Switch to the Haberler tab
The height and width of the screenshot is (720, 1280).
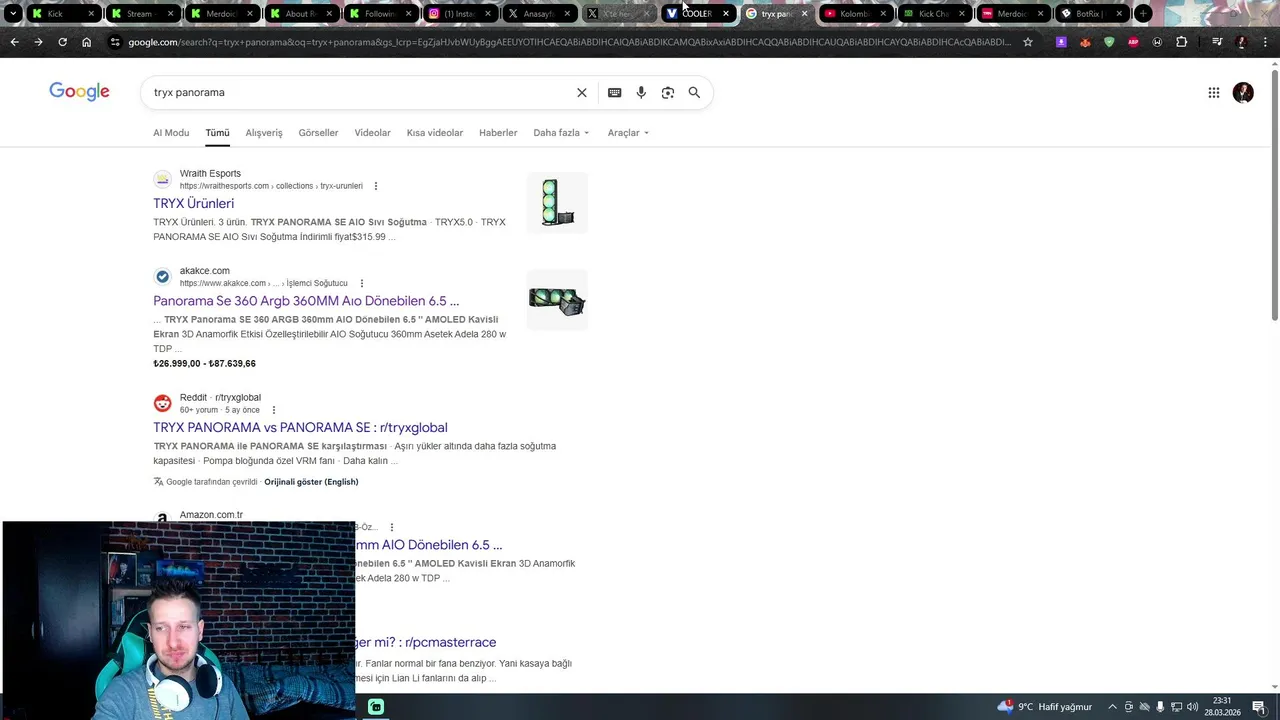pos(498,132)
